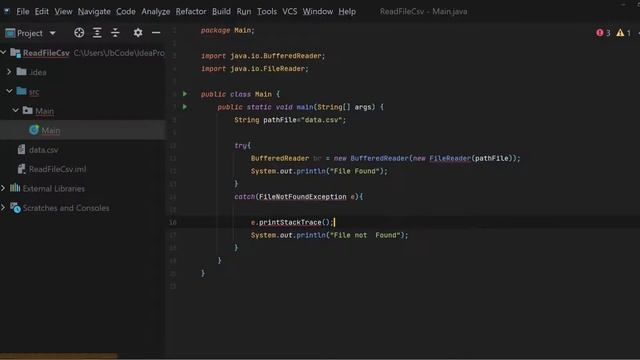This screenshot has height=360, width=640.
Task: Click the package Main declaration
Action: click(227, 31)
